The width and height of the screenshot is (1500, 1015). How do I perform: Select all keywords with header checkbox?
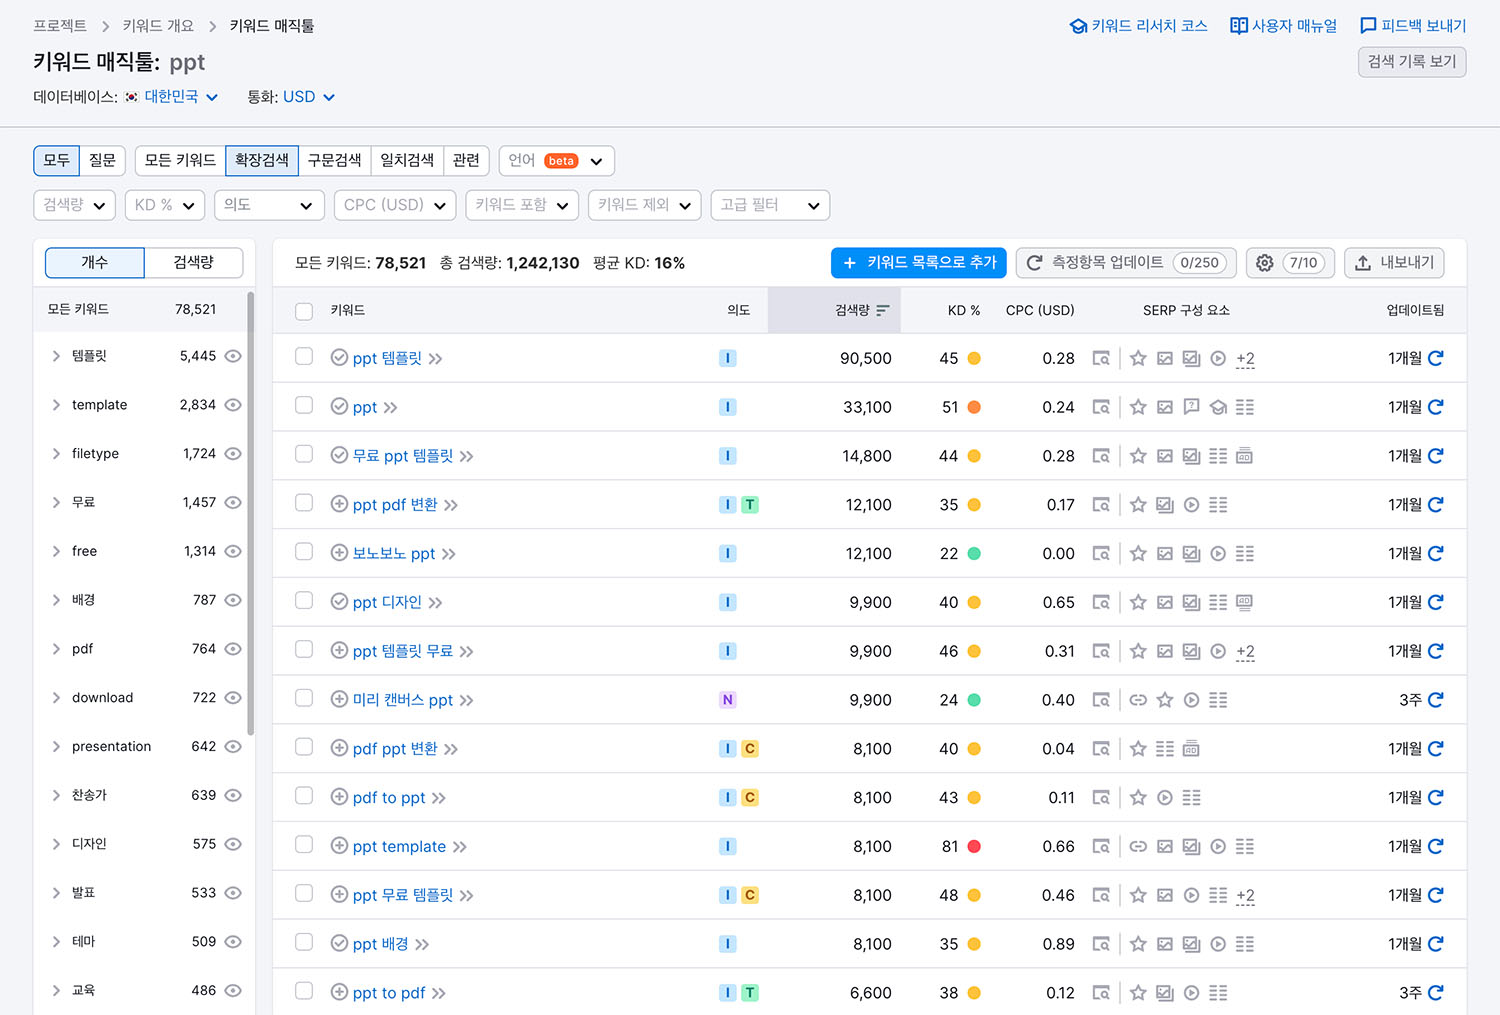coord(304,311)
